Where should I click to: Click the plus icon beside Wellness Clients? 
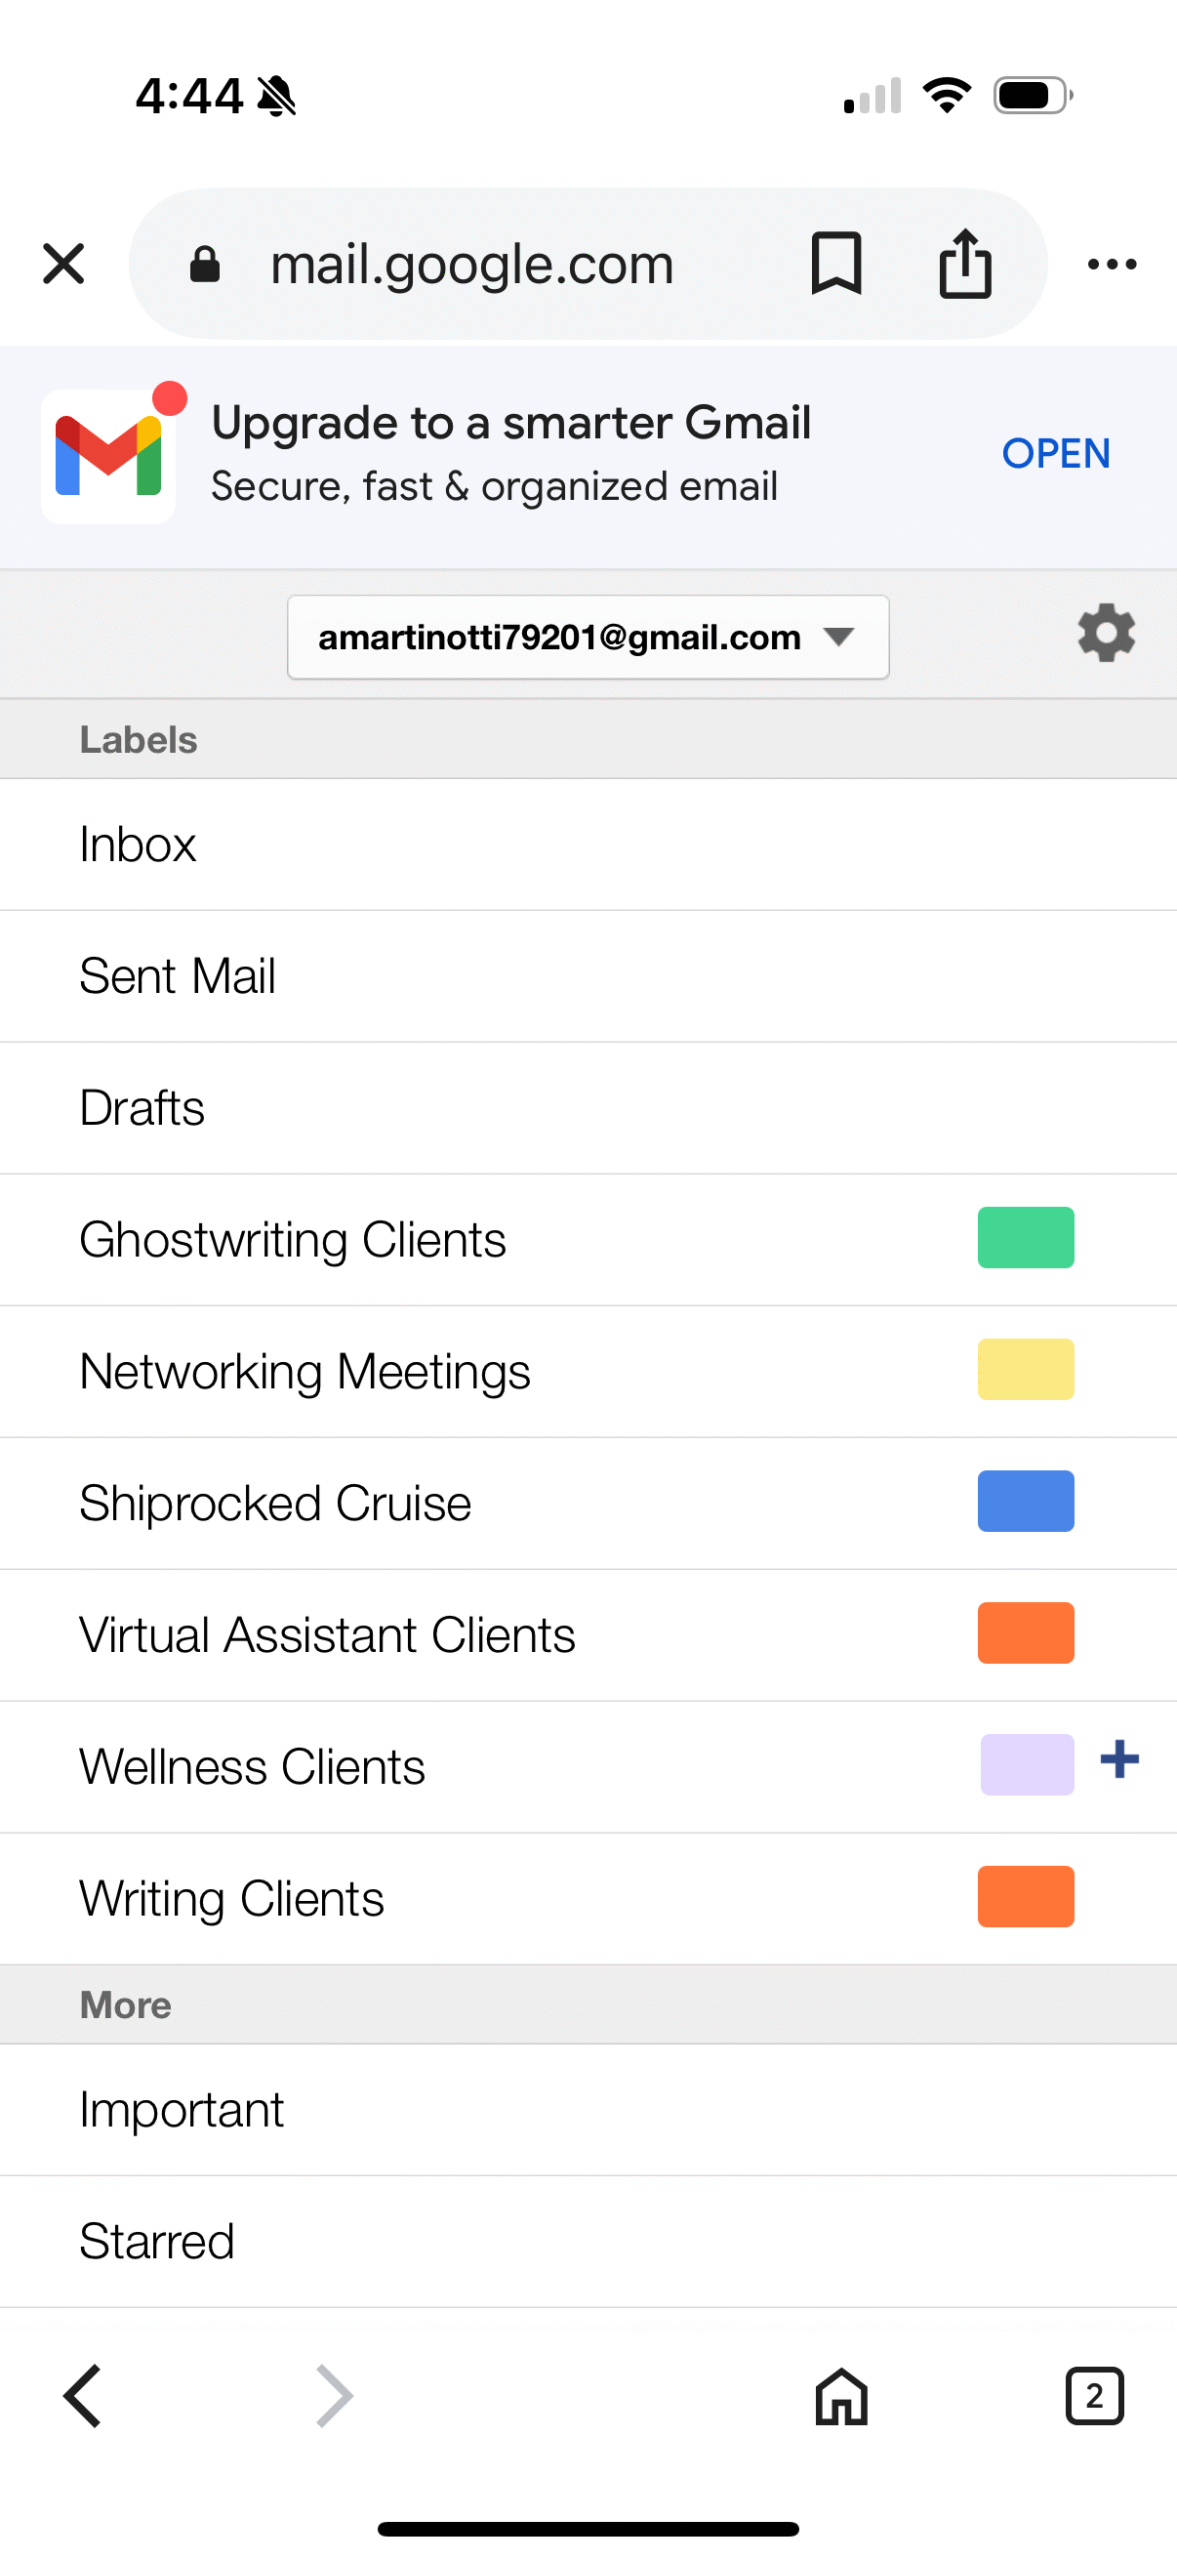point(1119,1759)
